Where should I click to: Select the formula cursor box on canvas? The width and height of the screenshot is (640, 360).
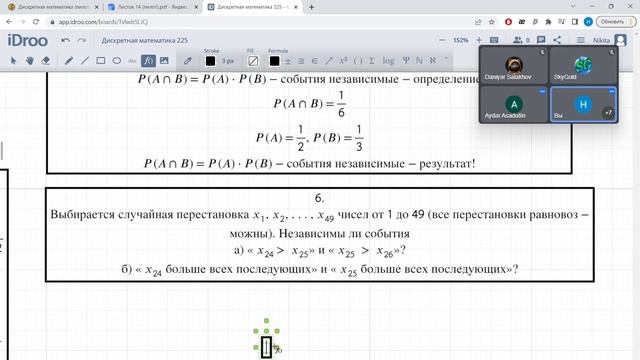pos(266,347)
